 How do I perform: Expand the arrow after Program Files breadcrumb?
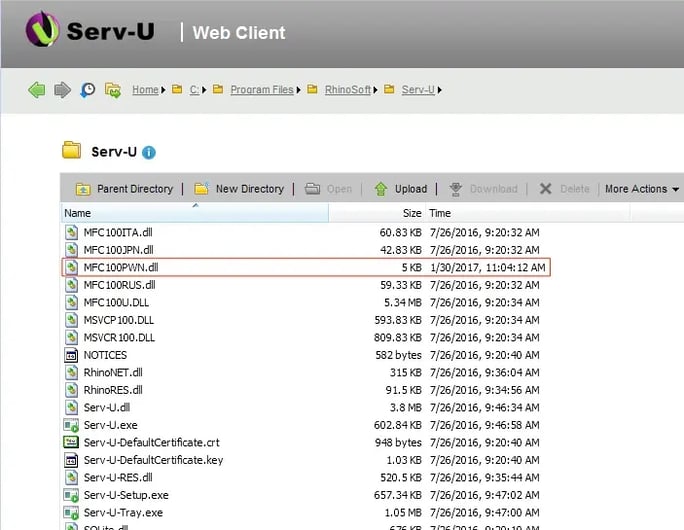tap(299, 90)
